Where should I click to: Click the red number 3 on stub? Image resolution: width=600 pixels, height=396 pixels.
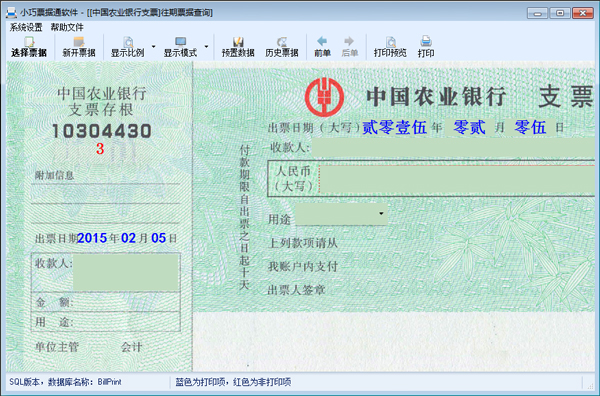point(100,149)
